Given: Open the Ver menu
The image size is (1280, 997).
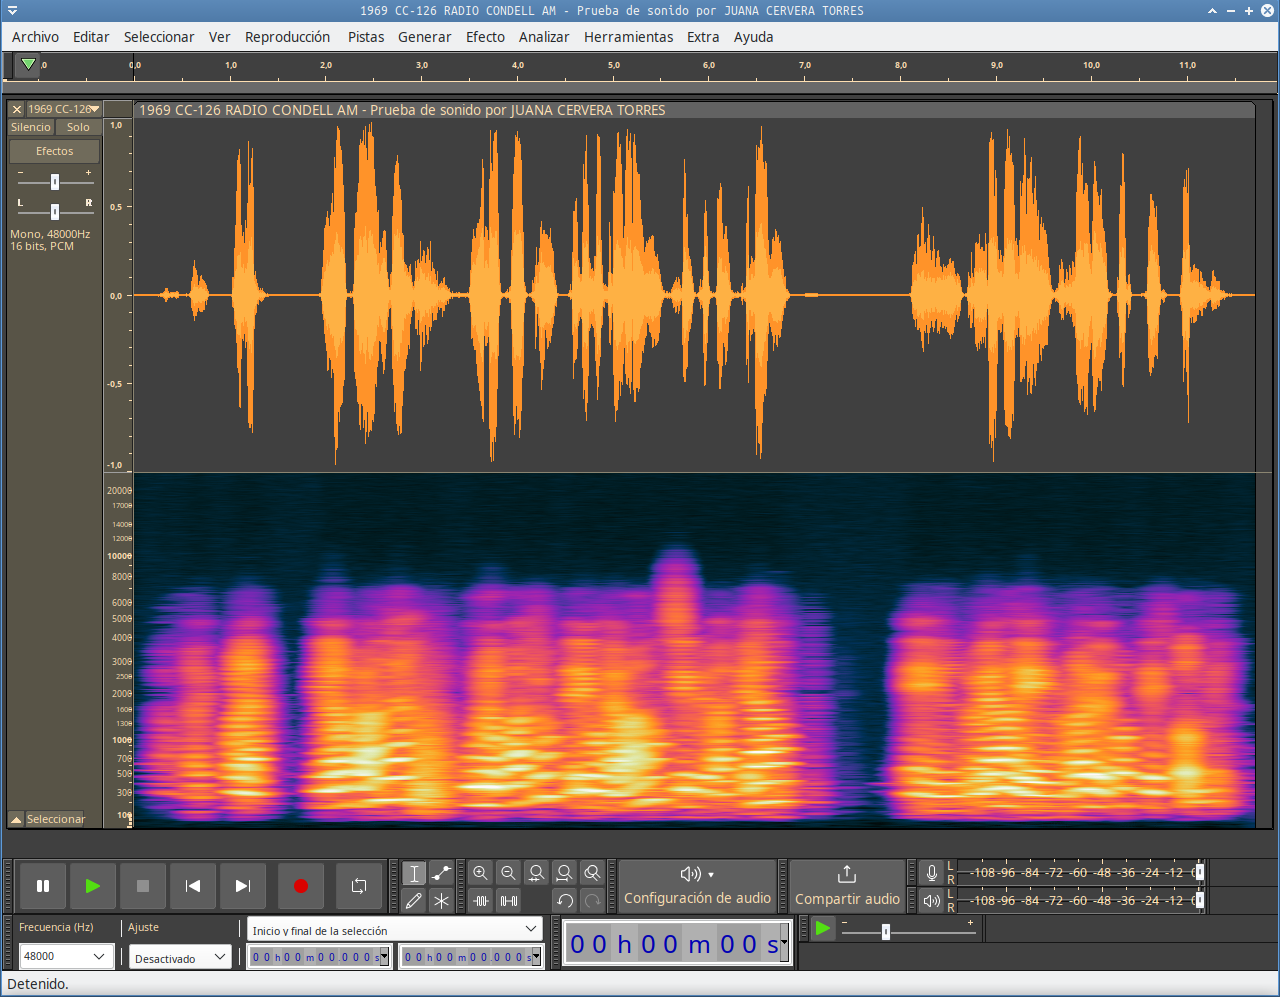Looking at the screenshot, I should click(x=219, y=37).
